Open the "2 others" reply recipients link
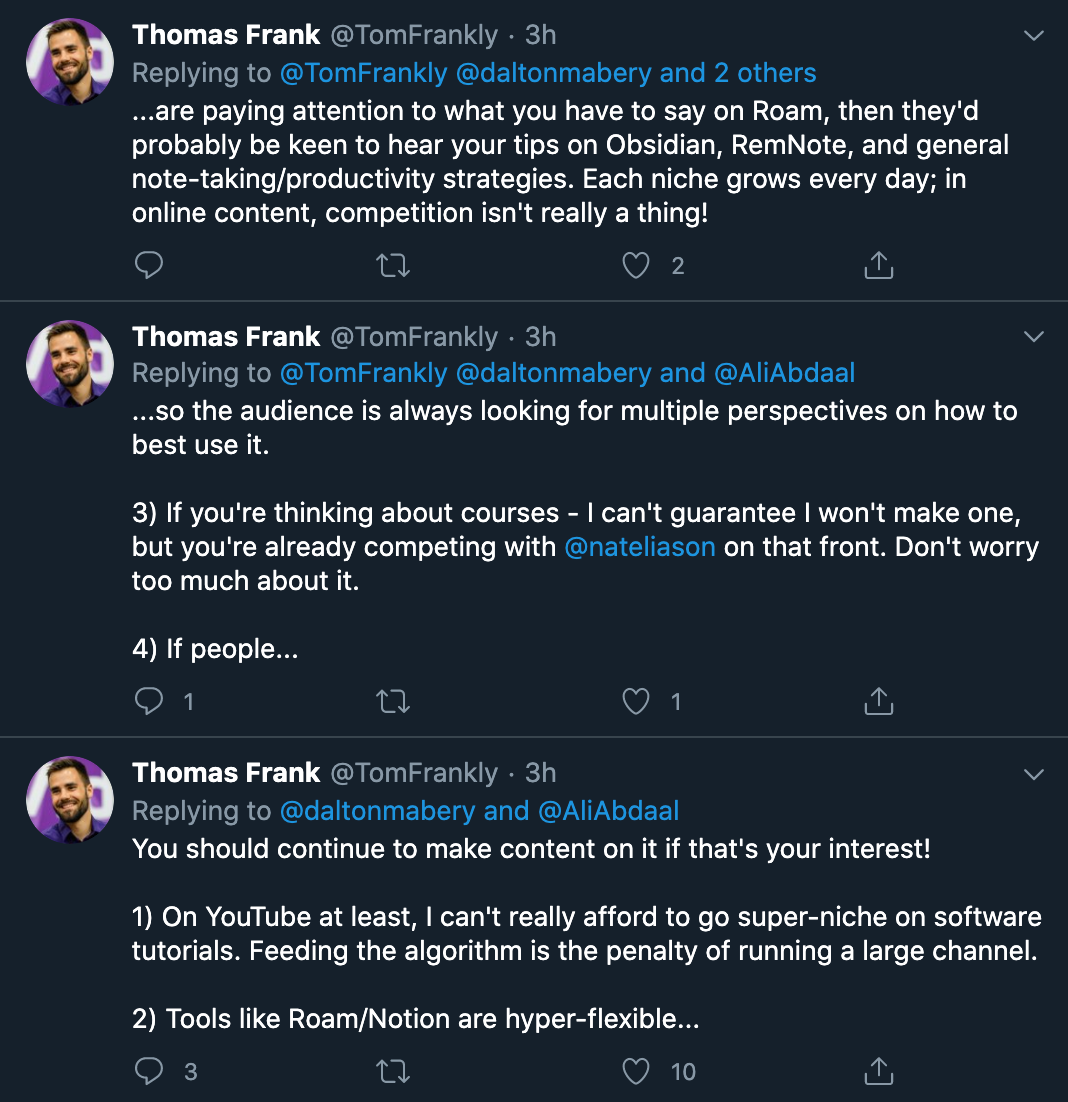The height and width of the screenshot is (1102, 1068). click(x=765, y=72)
